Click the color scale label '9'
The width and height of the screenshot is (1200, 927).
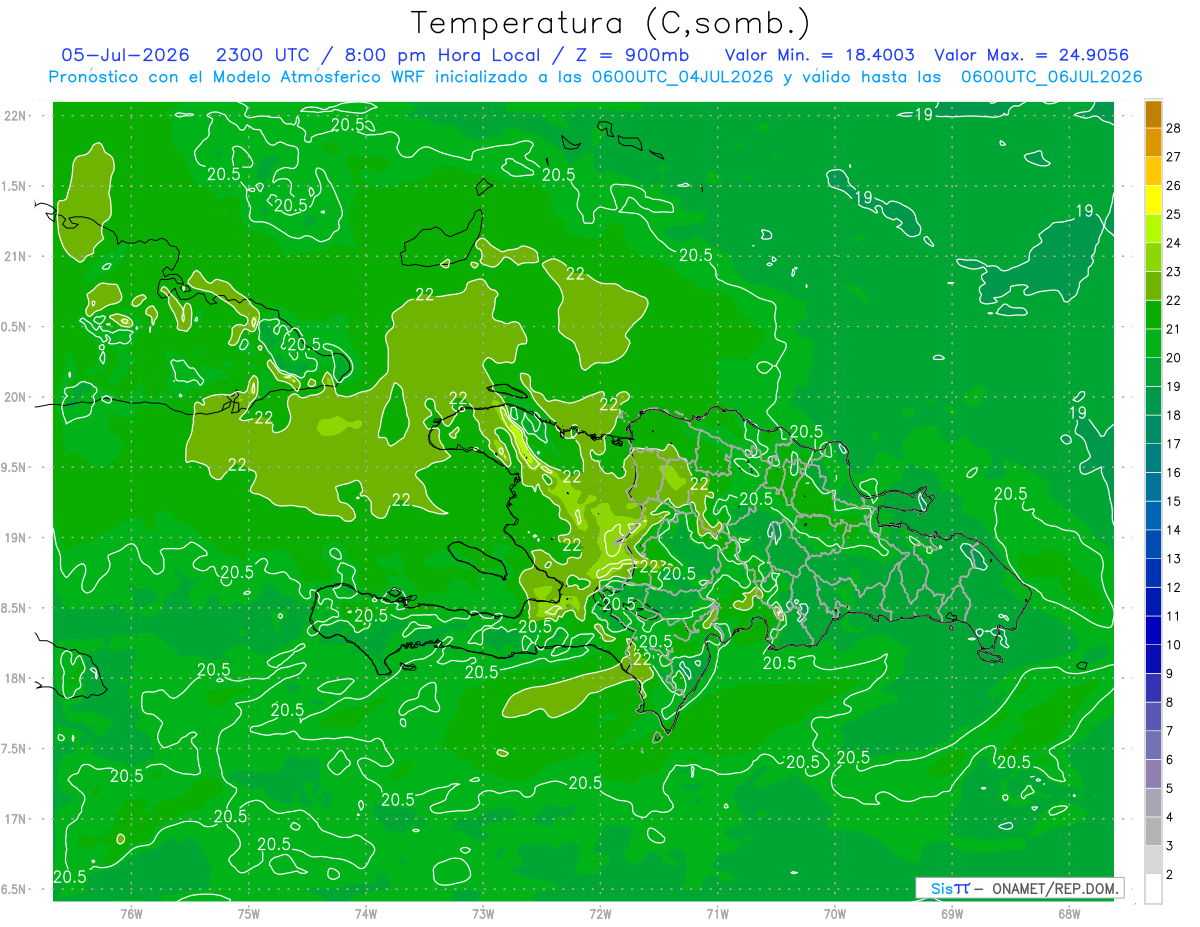1169,674
